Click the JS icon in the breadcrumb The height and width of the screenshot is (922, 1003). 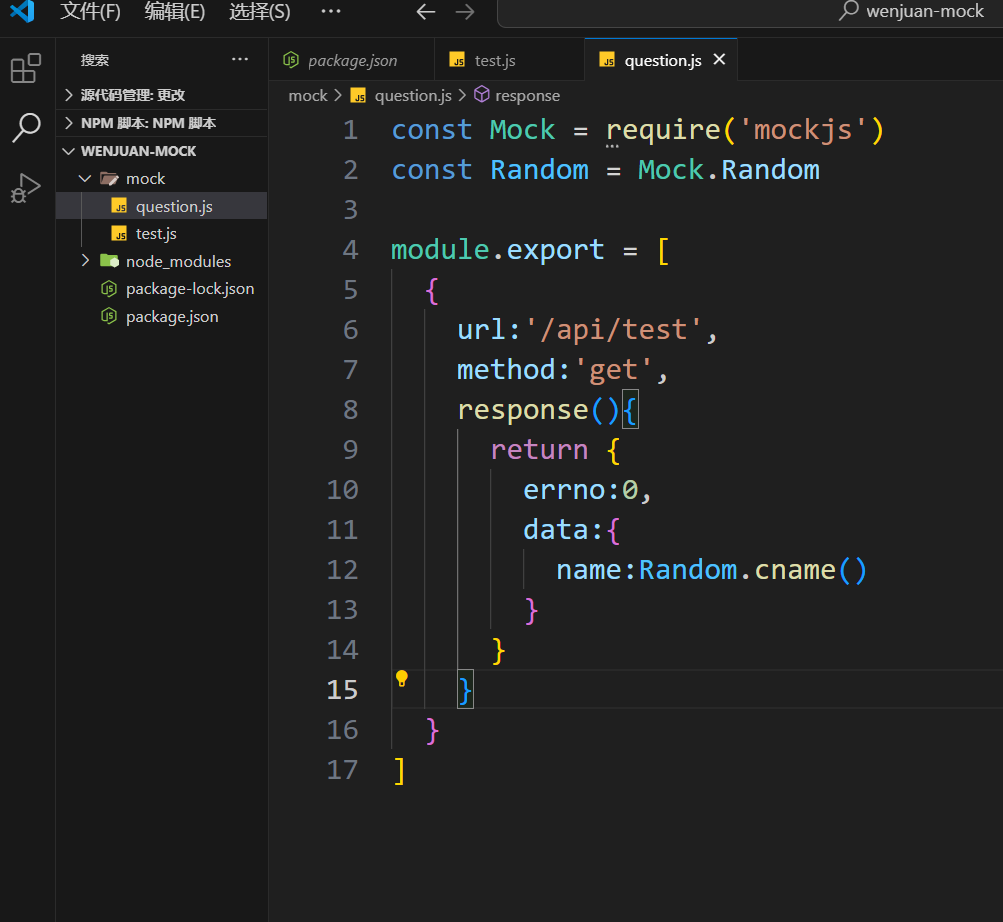click(x=358, y=95)
